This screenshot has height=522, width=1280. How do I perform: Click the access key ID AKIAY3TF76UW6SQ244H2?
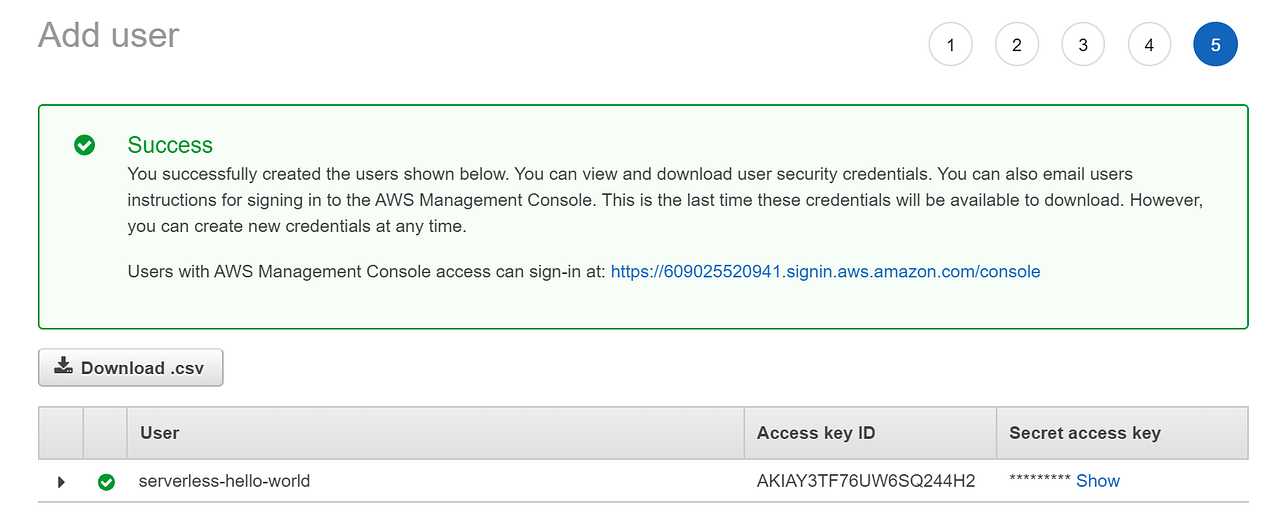coord(866,481)
